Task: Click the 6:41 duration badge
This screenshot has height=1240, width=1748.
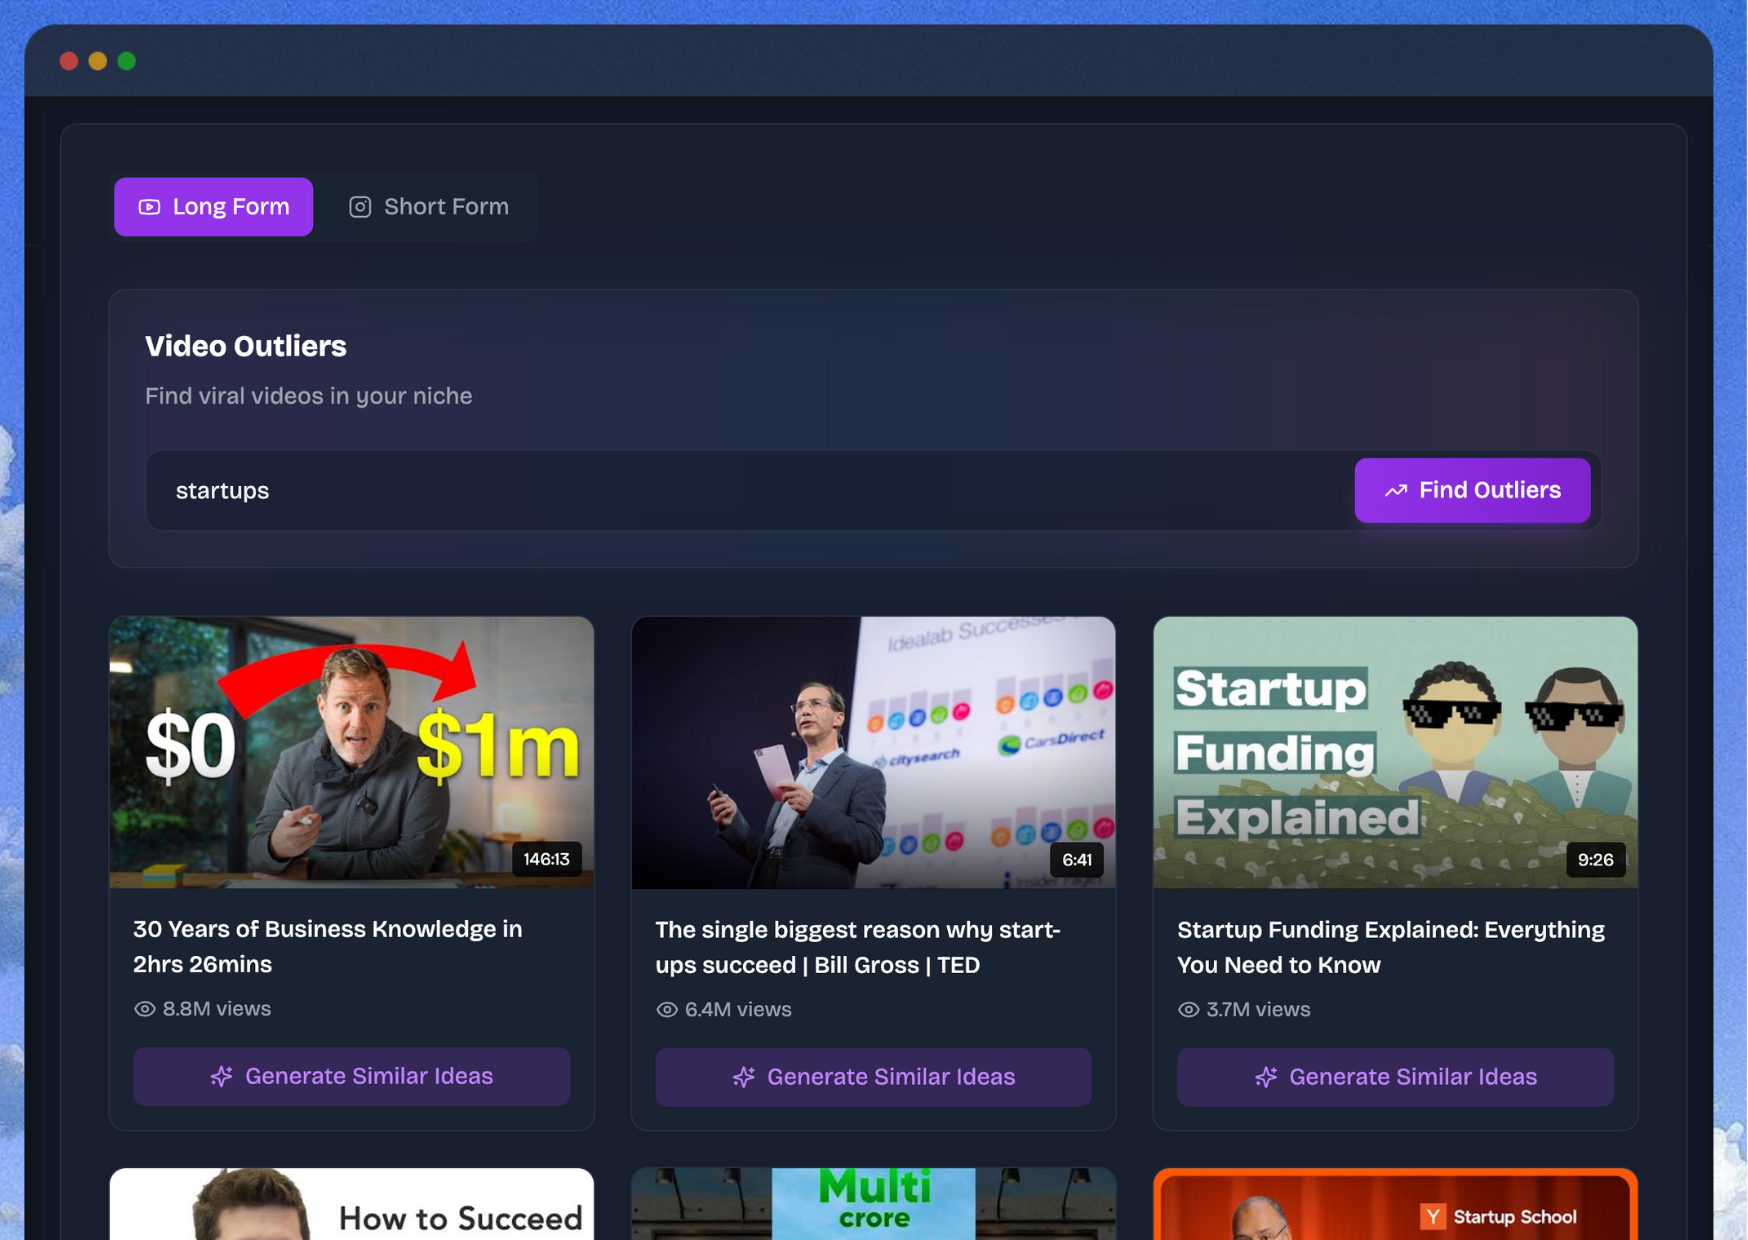Action: coord(1077,859)
